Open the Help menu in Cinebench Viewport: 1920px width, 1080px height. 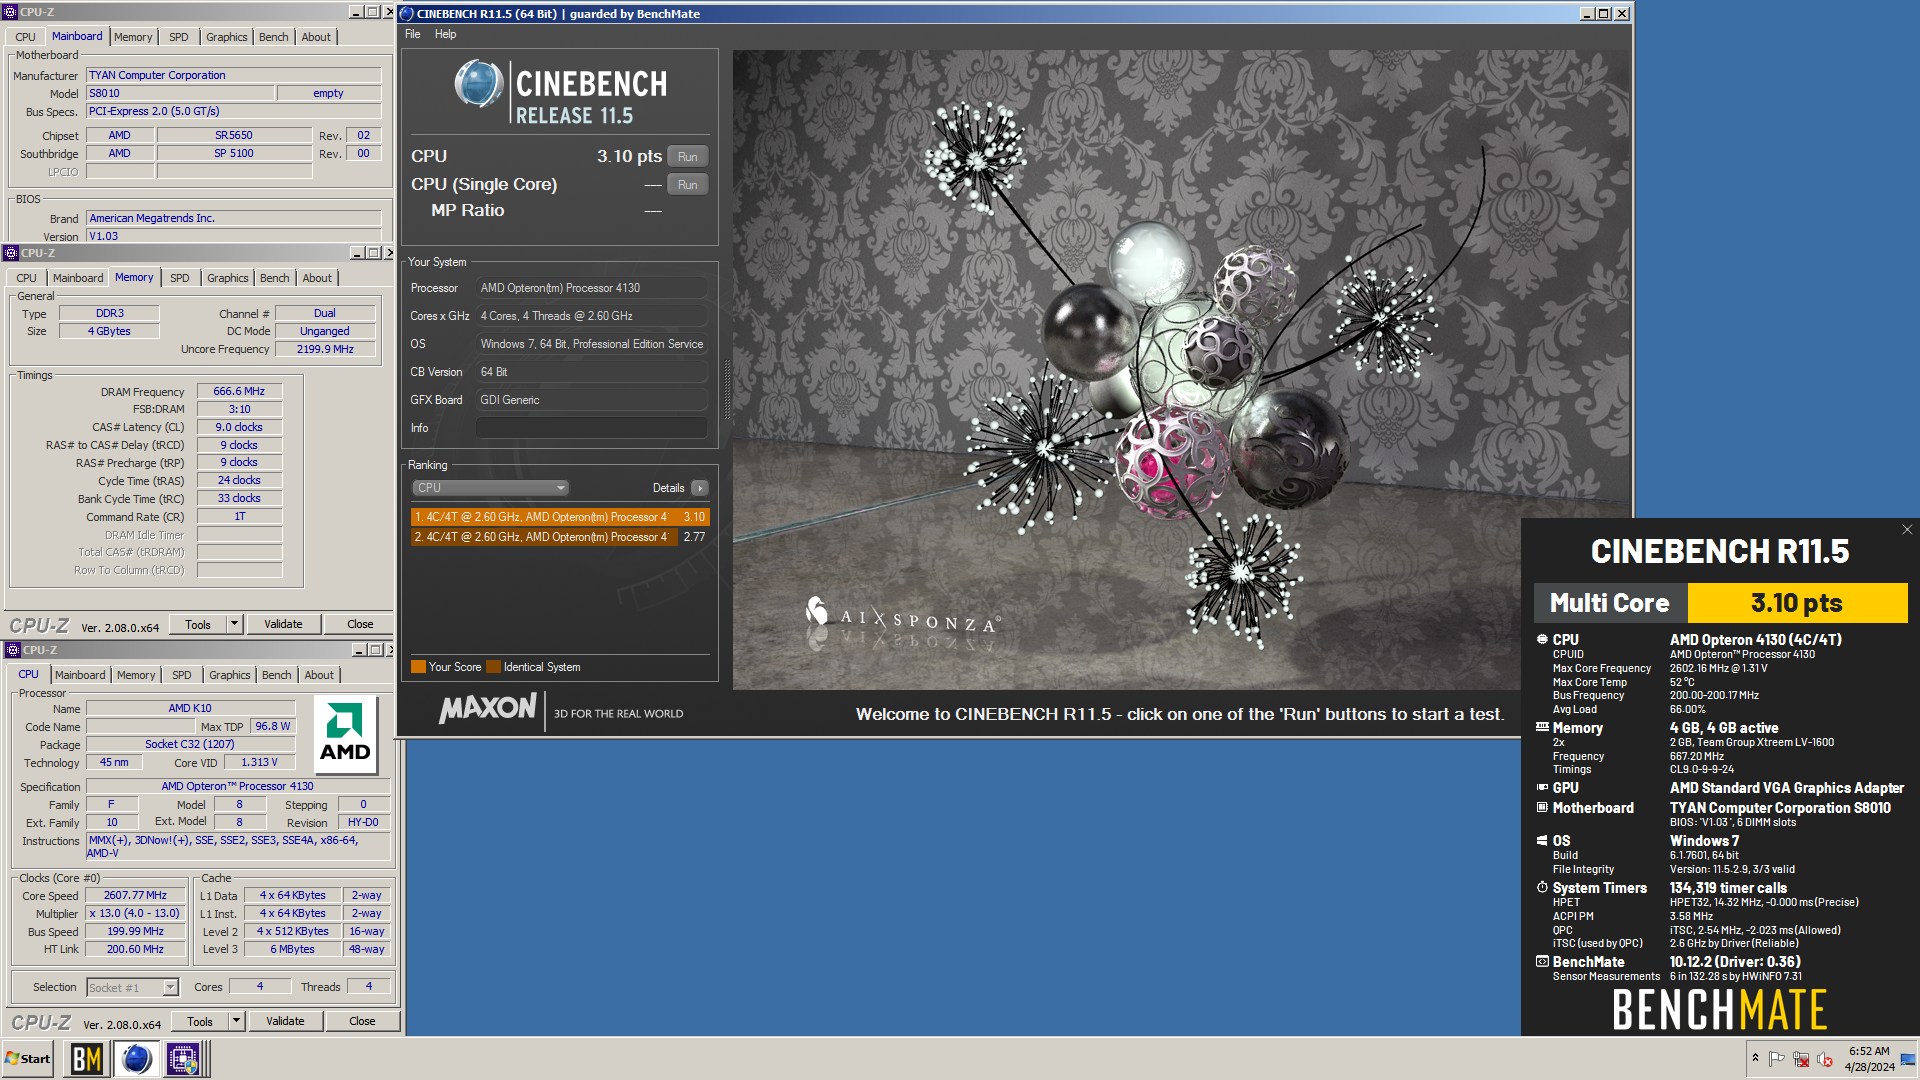click(x=445, y=34)
